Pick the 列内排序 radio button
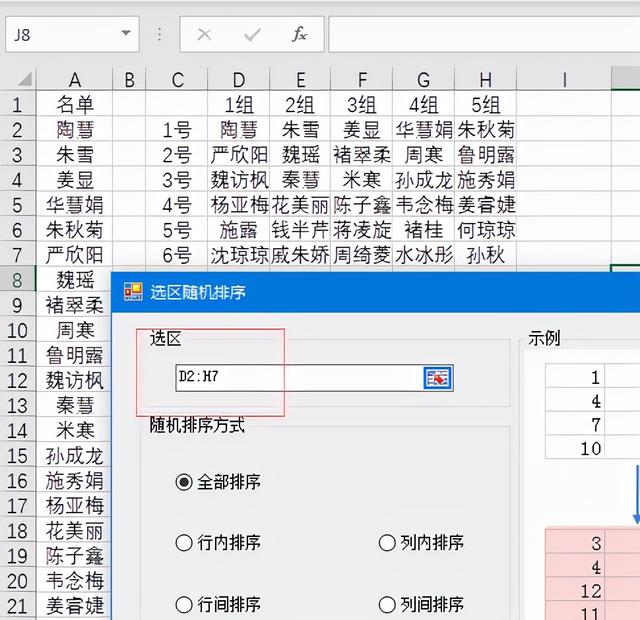Image resolution: width=640 pixels, height=620 pixels. point(387,543)
